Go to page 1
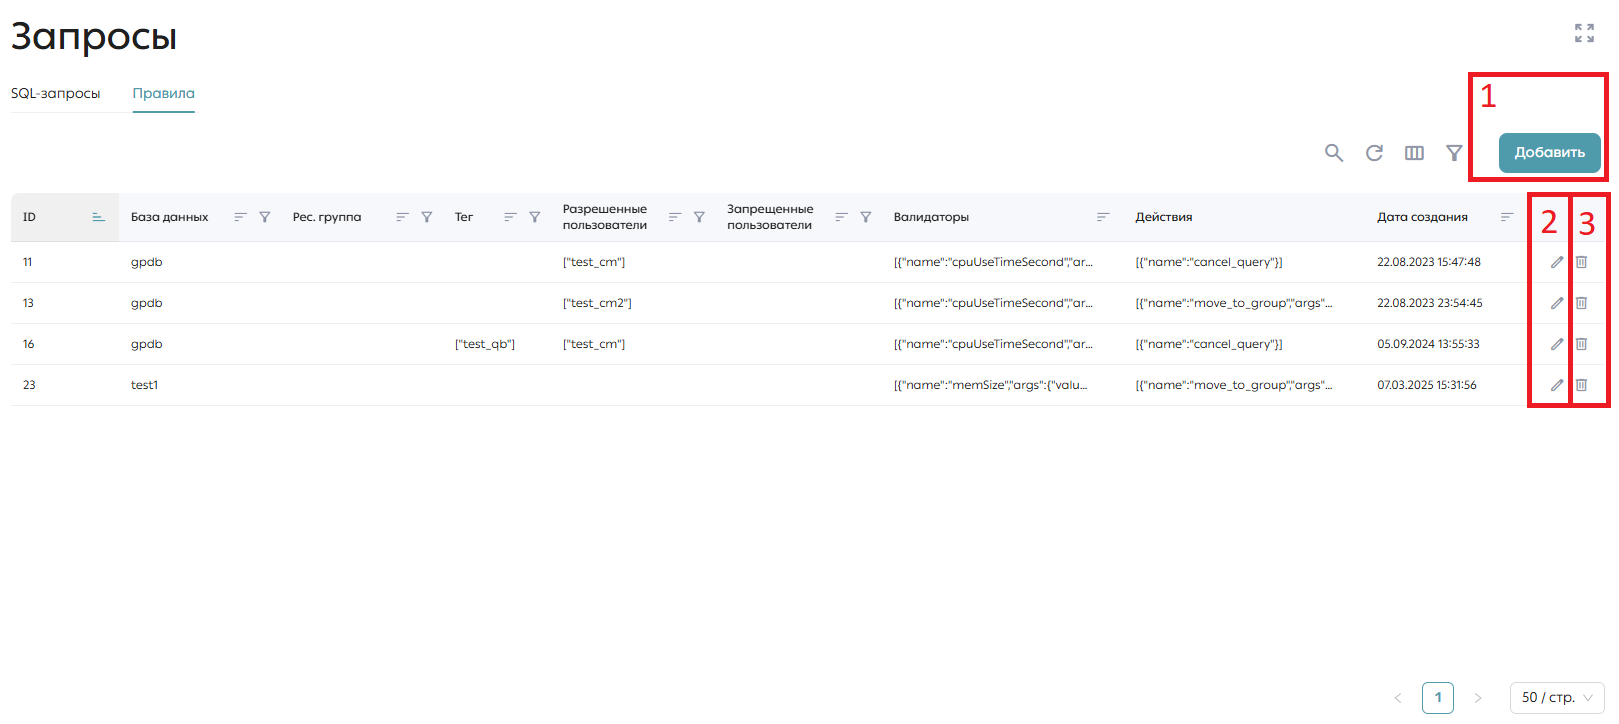 click(1438, 698)
